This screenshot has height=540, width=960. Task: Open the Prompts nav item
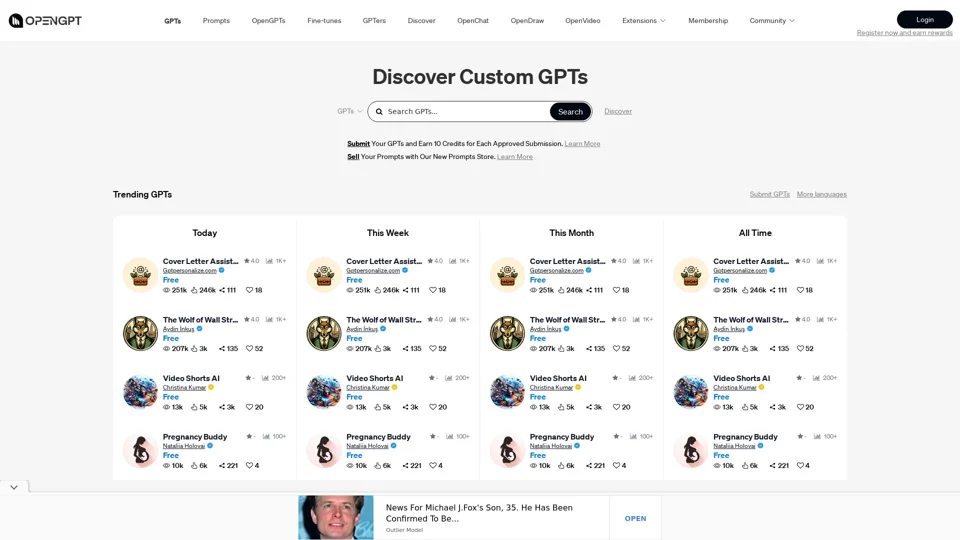tap(216, 21)
